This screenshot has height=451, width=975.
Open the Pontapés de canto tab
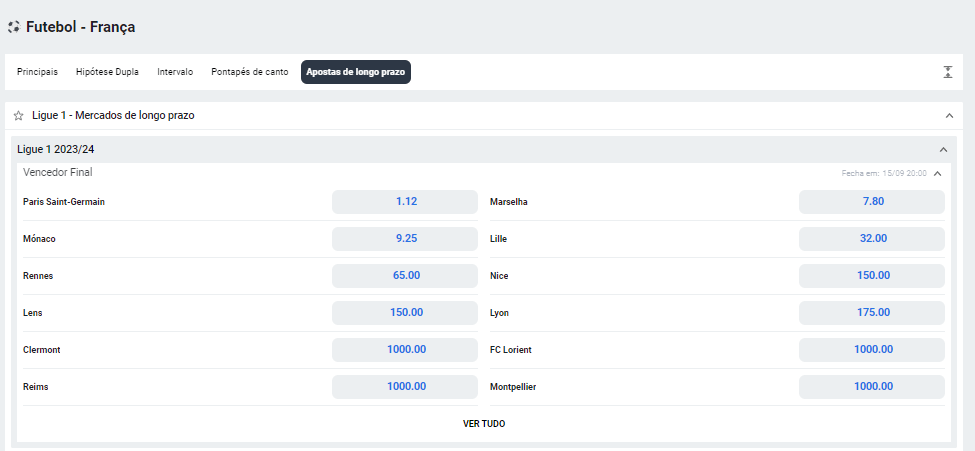[250, 72]
